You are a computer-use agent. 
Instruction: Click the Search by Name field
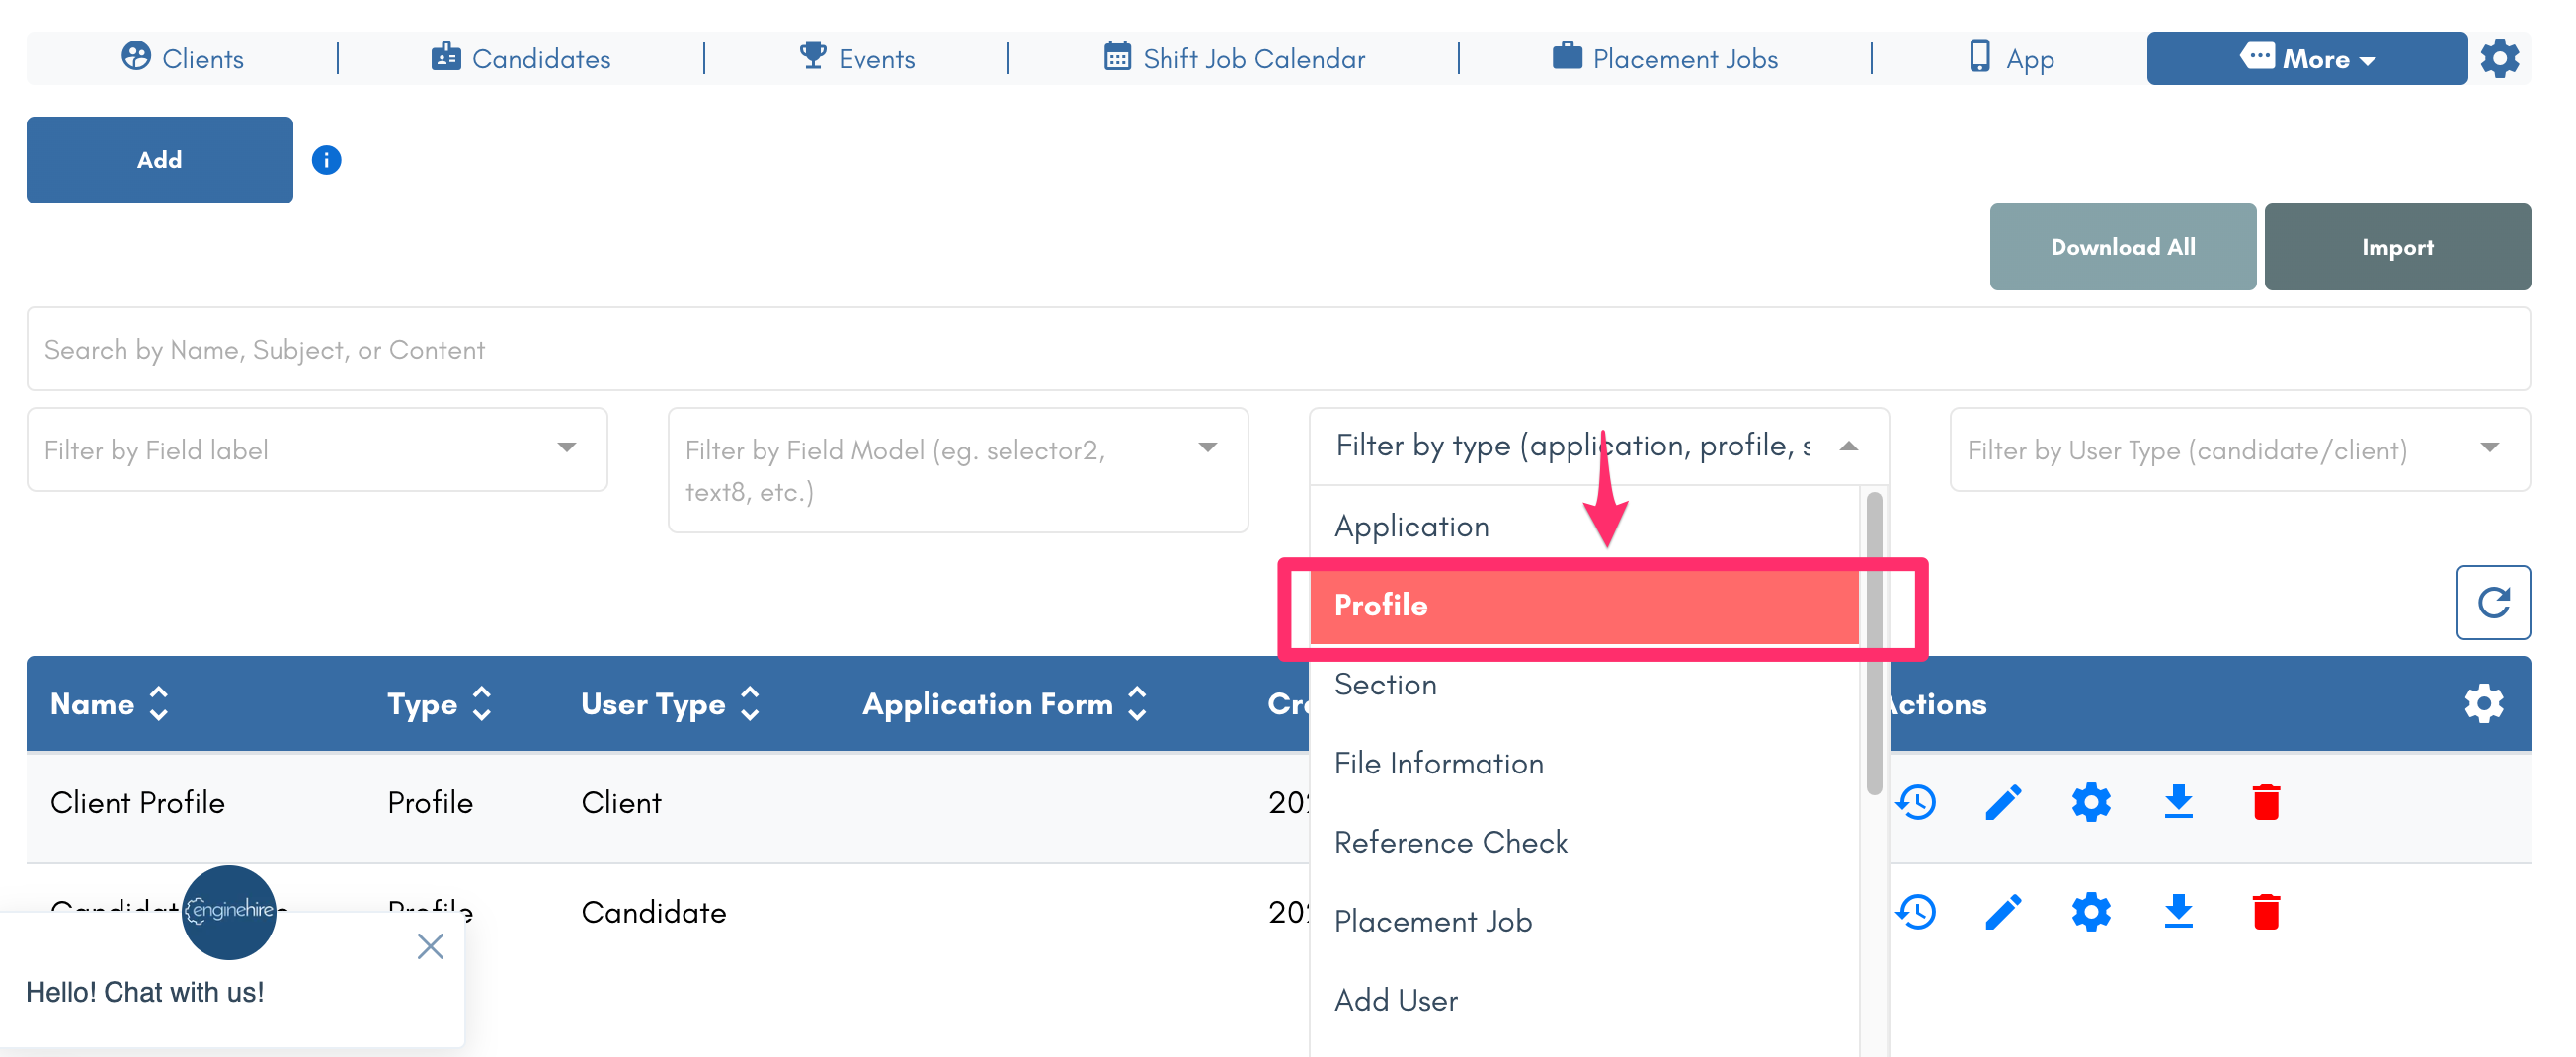(x=1278, y=349)
